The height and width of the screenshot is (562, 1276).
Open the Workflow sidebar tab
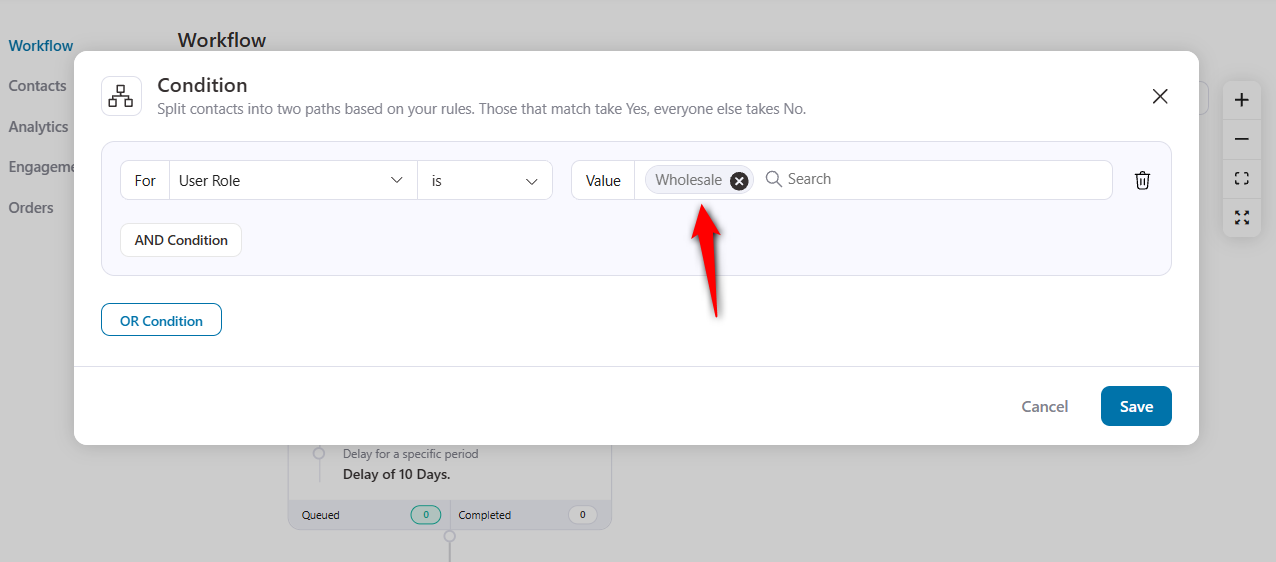tap(41, 46)
